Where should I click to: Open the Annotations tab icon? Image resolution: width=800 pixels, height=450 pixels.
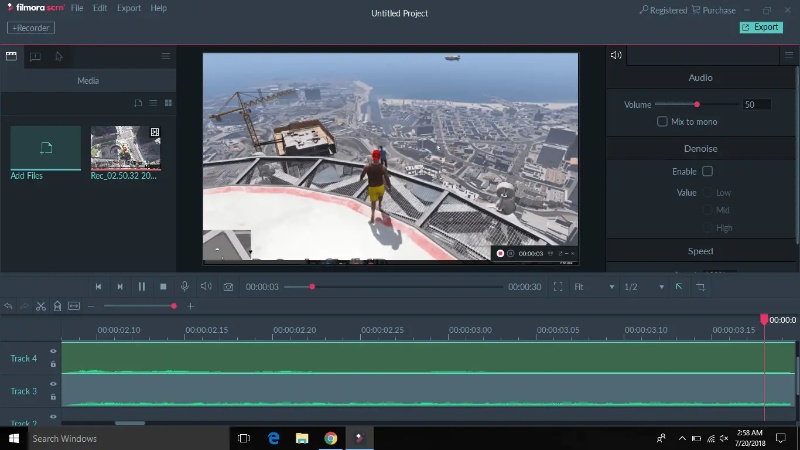(x=35, y=57)
